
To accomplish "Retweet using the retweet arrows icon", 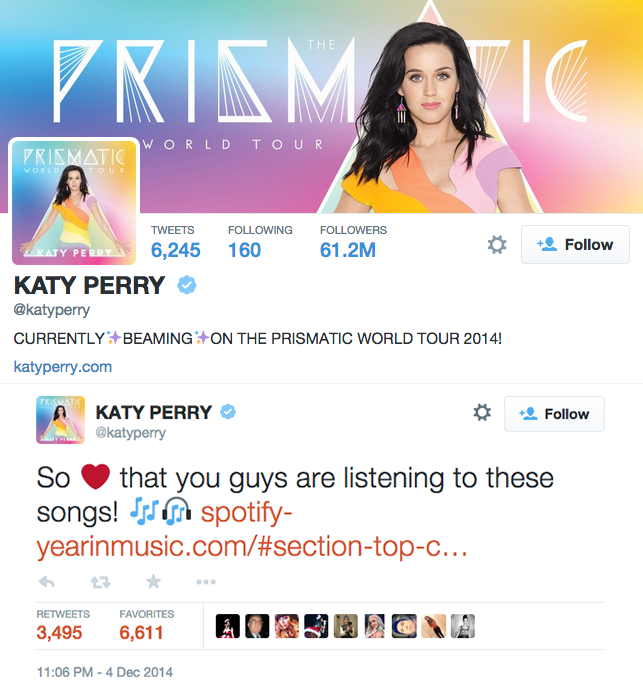I will point(100,582).
